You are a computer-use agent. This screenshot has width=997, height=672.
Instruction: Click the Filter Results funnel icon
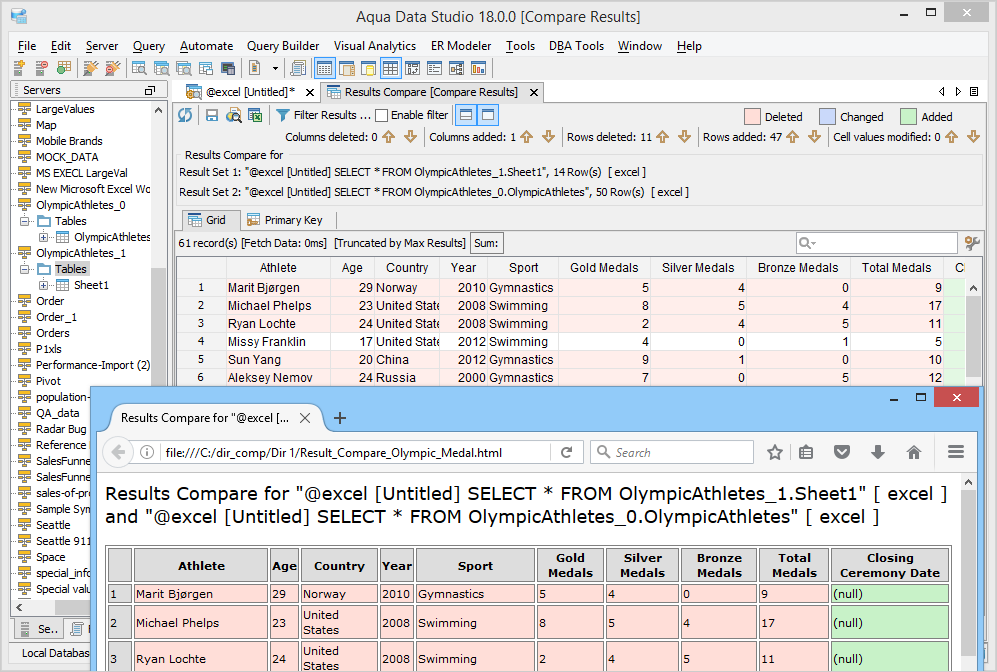283,116
